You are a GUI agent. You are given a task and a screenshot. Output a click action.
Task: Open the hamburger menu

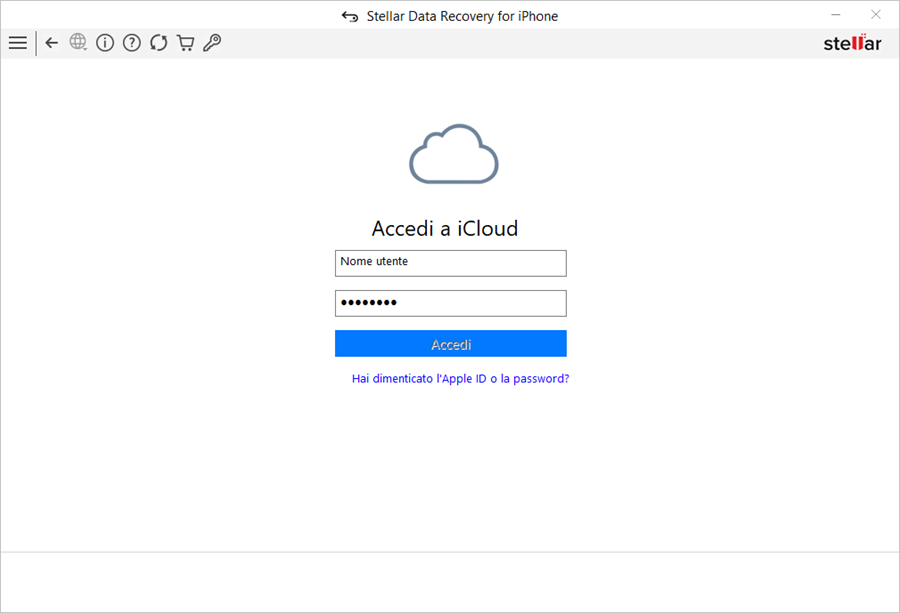coord(18,43)
